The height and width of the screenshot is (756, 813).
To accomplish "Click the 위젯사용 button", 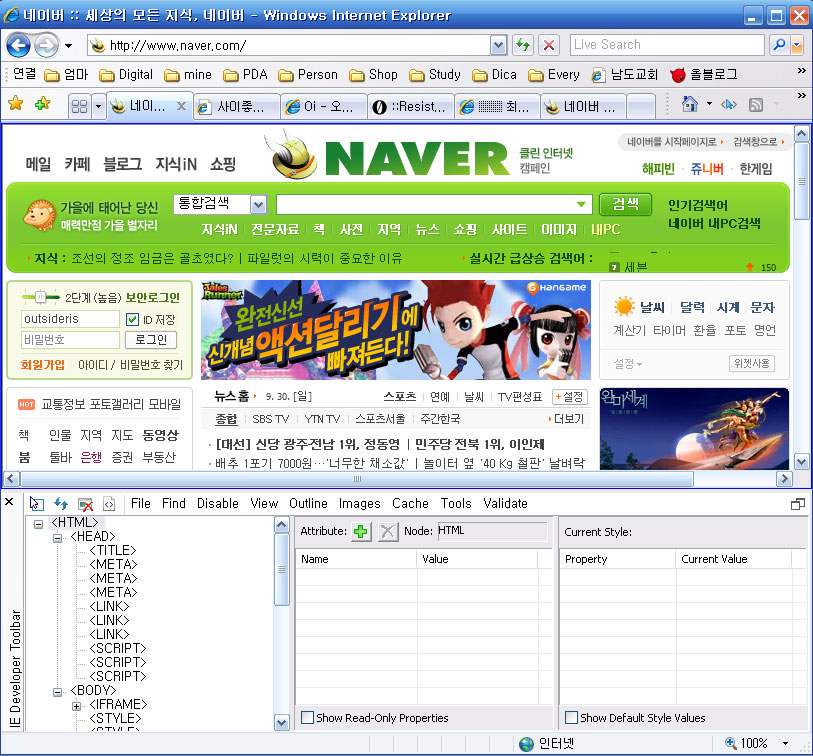I will [x=752, y=363].
